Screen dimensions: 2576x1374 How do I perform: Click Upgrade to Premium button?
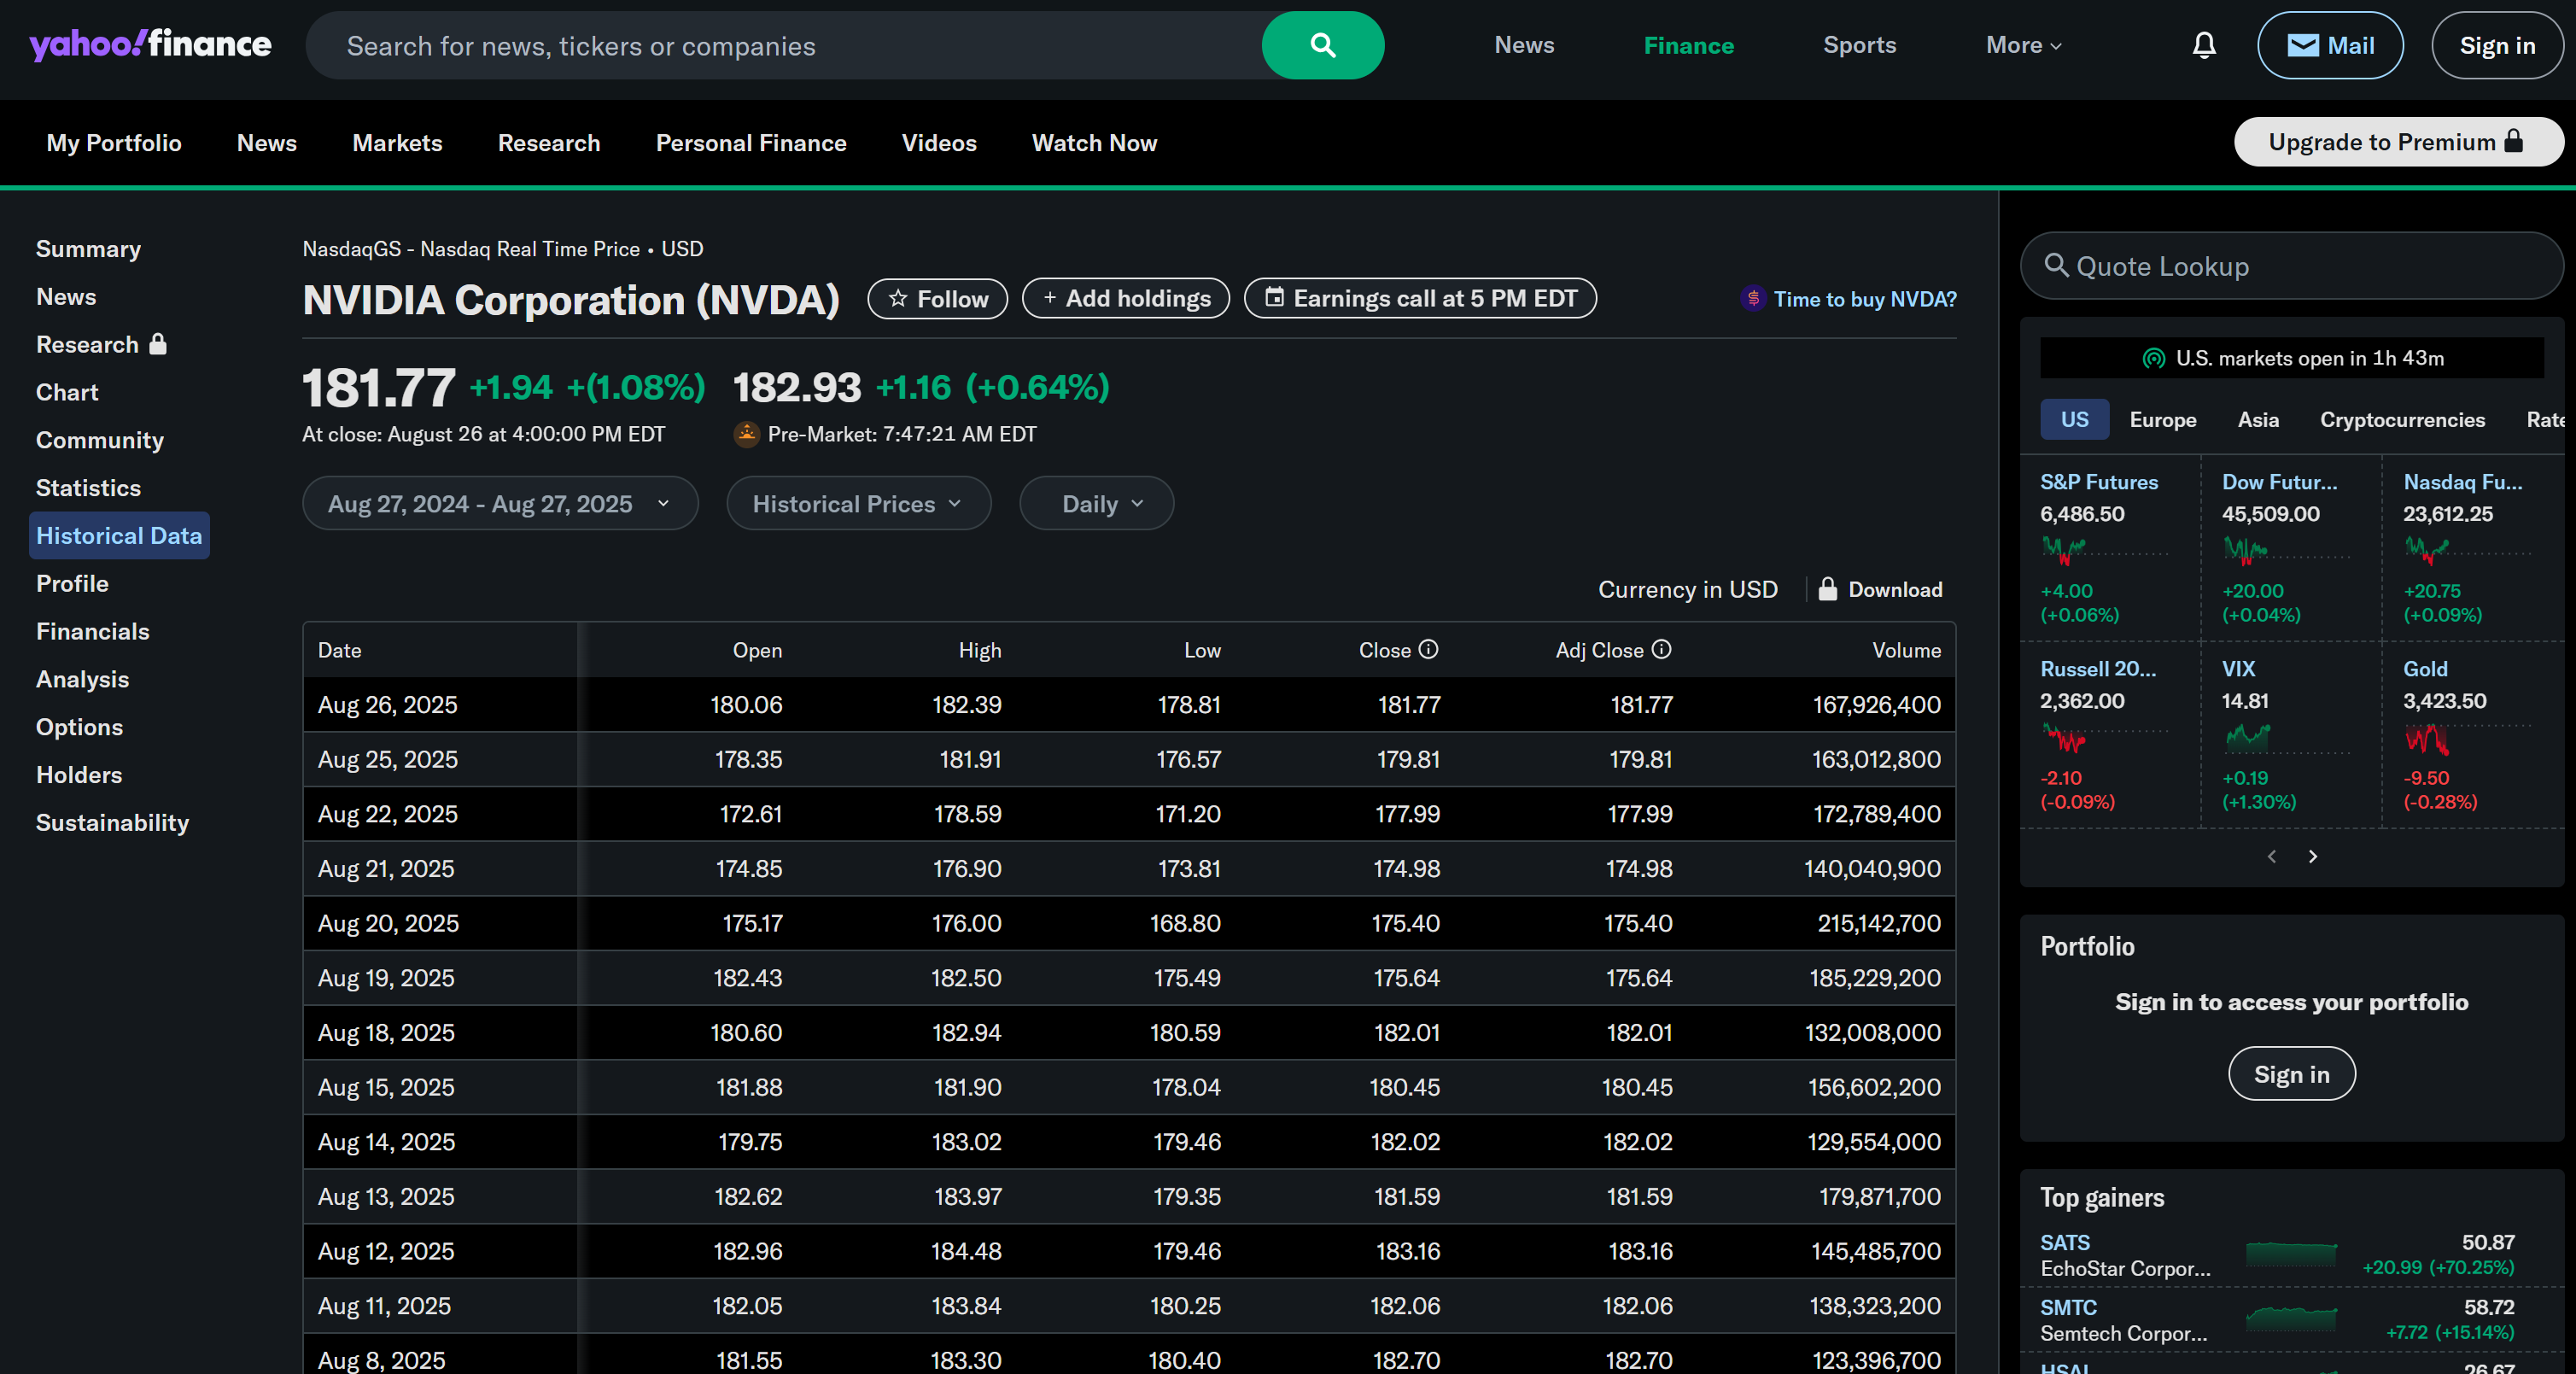point(2397,142)
